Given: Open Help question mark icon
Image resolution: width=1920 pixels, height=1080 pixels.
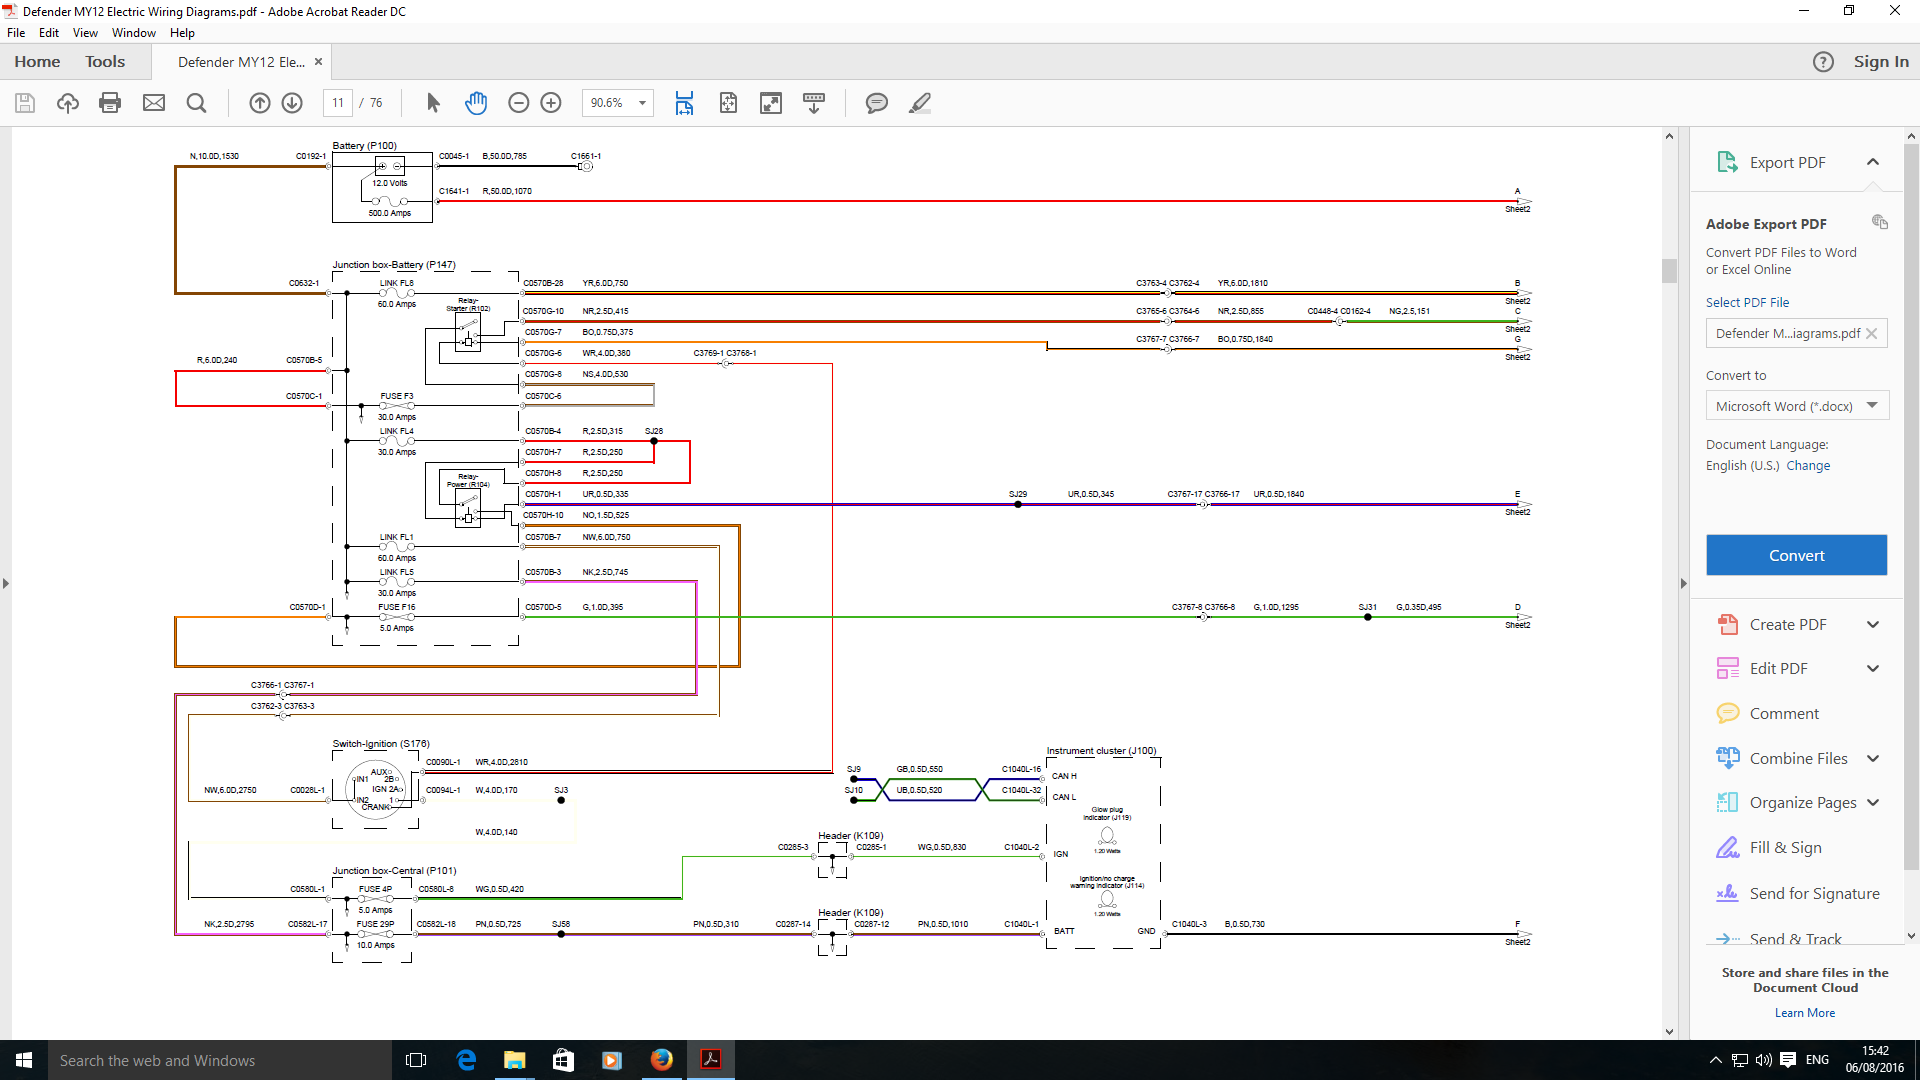Looking at the screenshot, I should (x=1823, y=62).
